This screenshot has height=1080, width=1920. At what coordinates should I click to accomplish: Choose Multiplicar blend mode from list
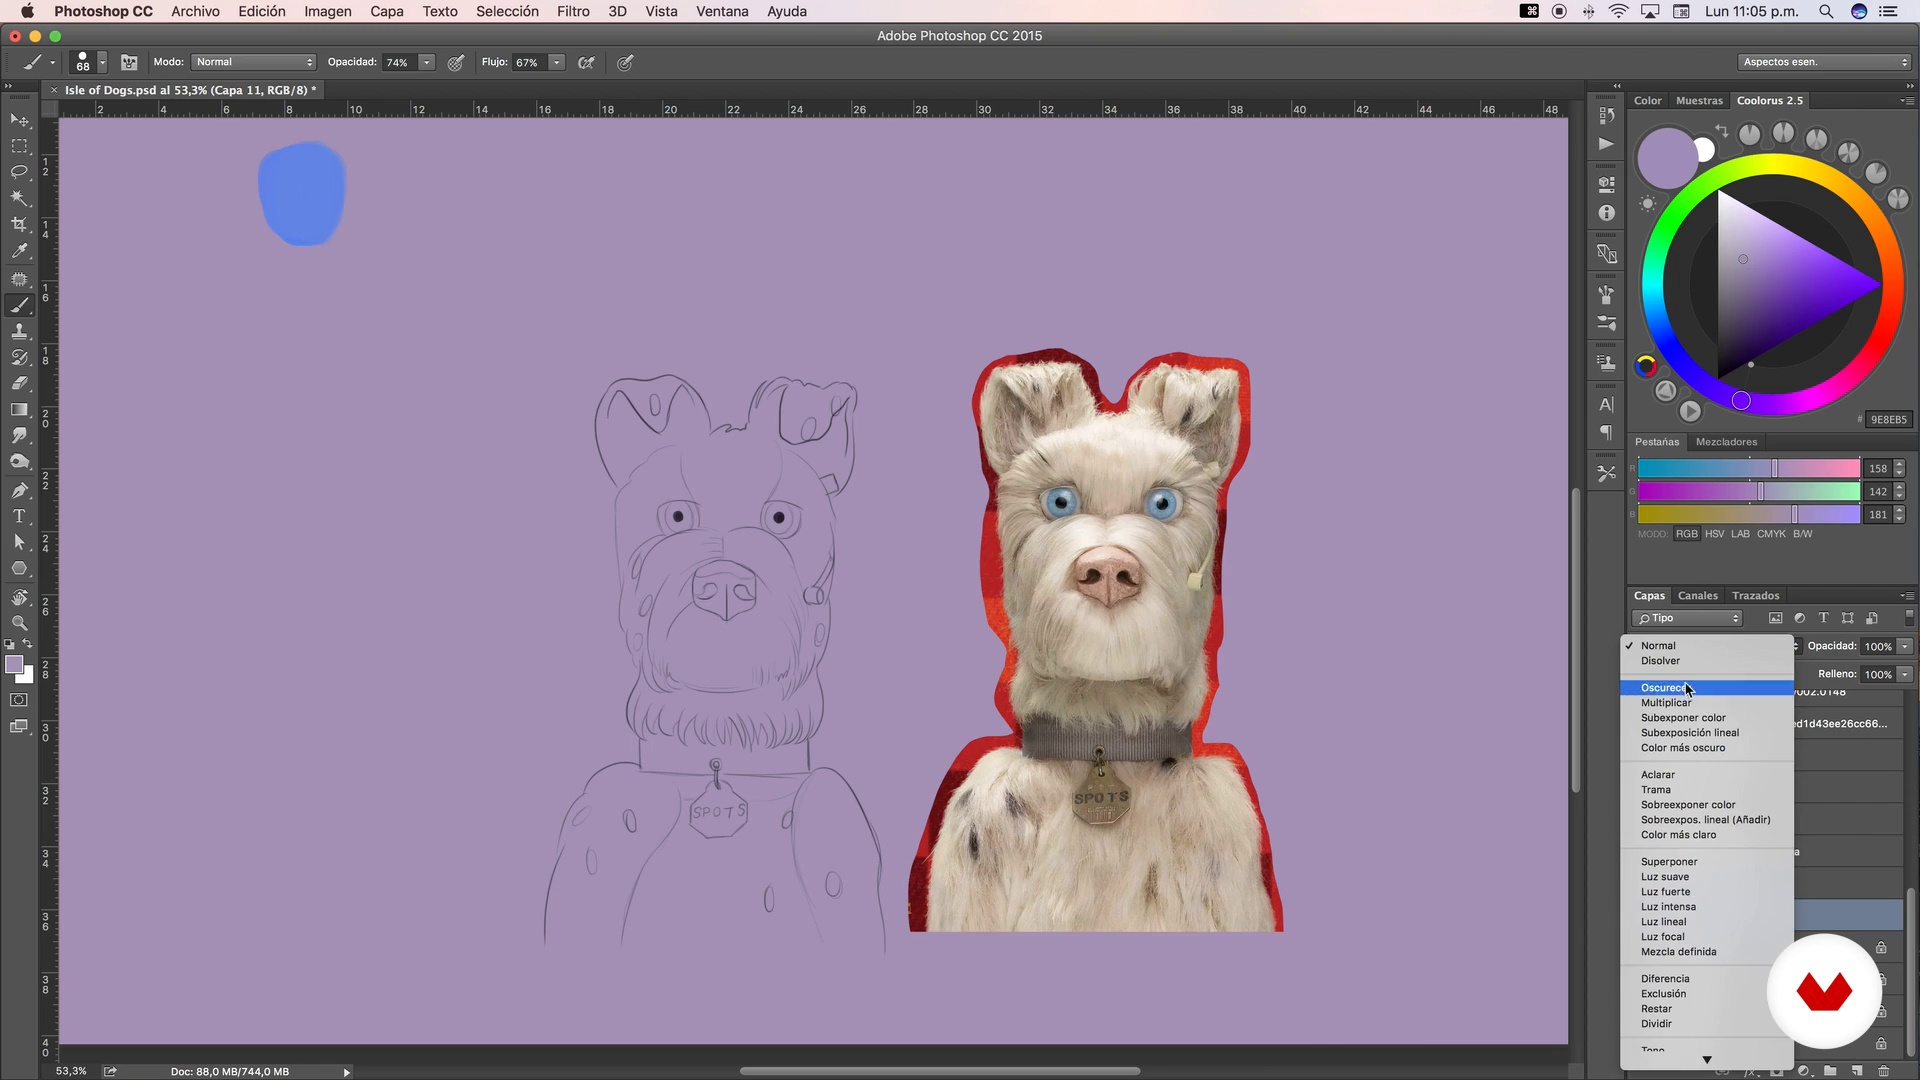point(1666,703)
